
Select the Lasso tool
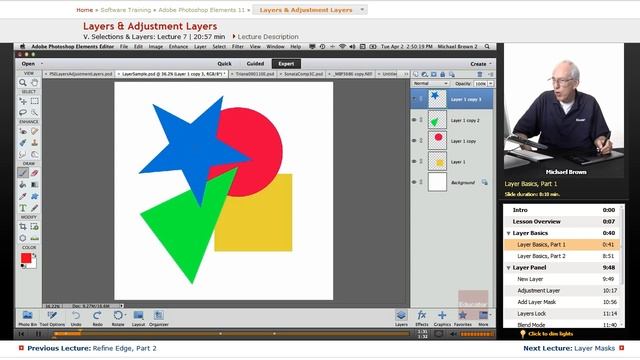(23, 112)
